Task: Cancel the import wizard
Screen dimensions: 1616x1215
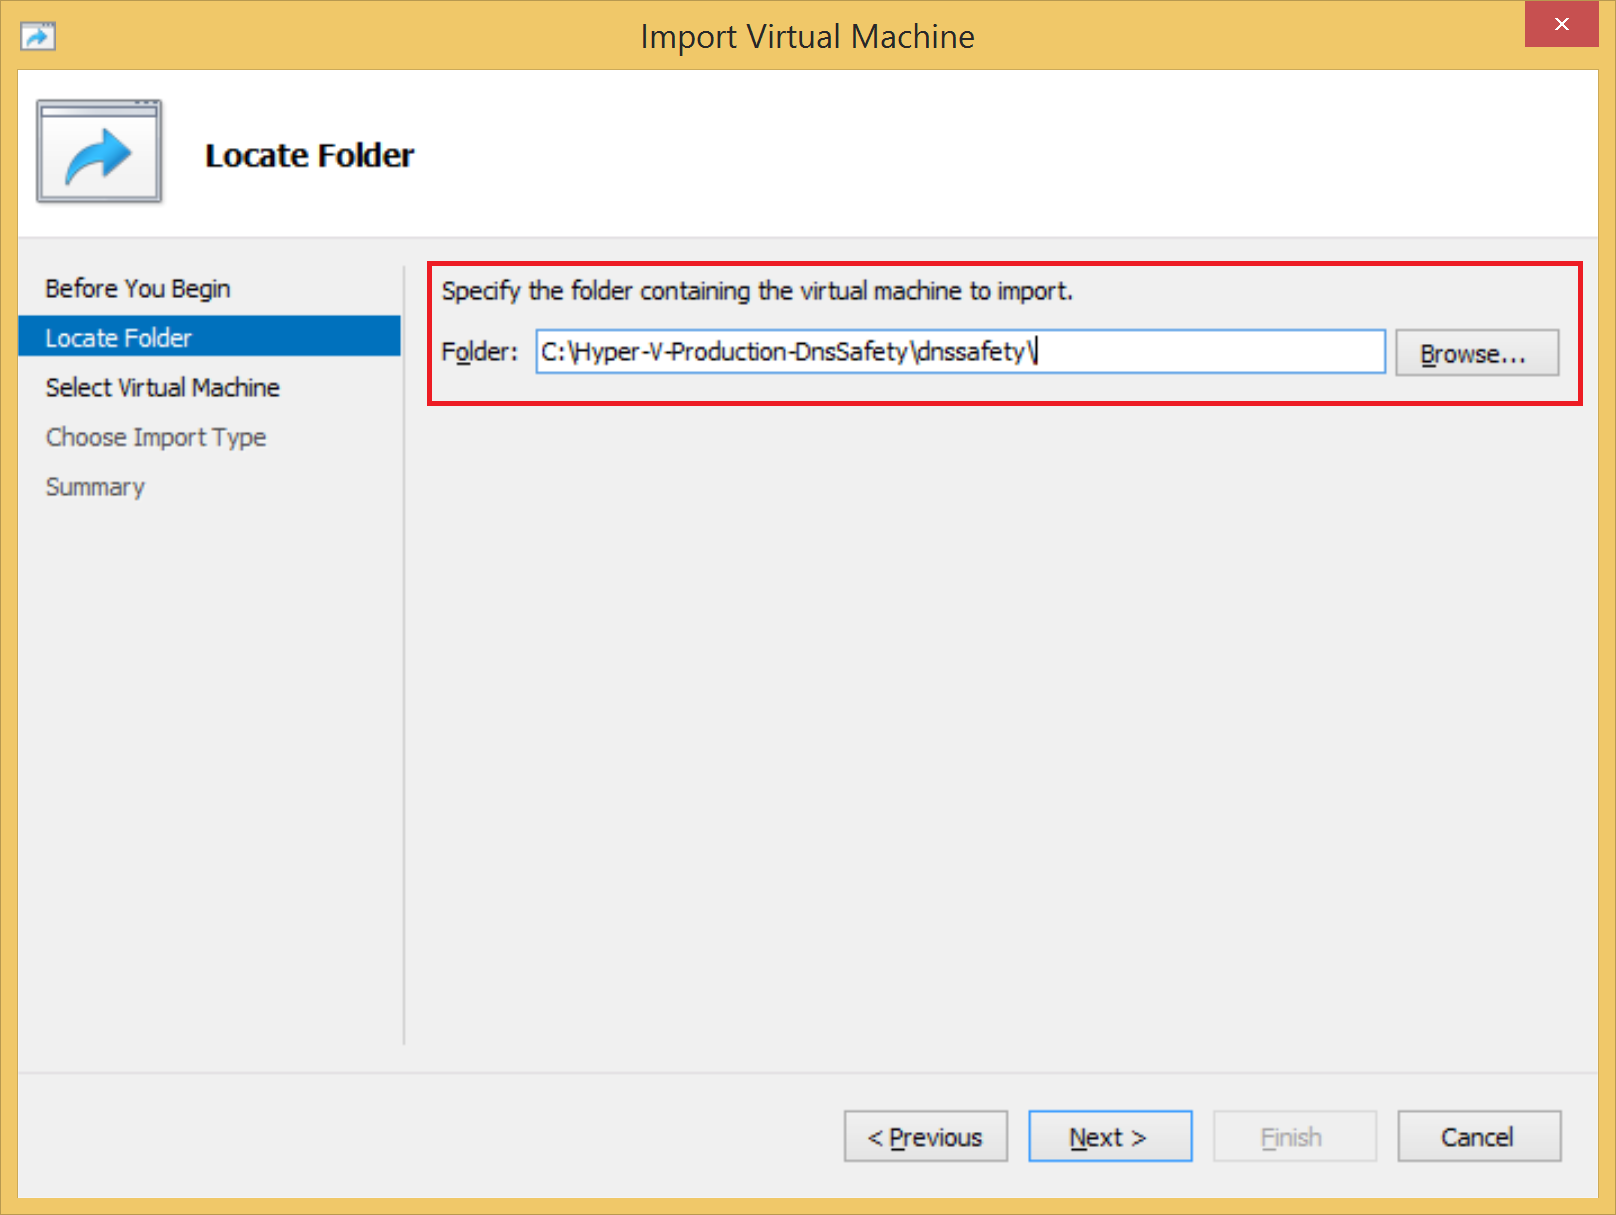Action: point(1479,1136)
